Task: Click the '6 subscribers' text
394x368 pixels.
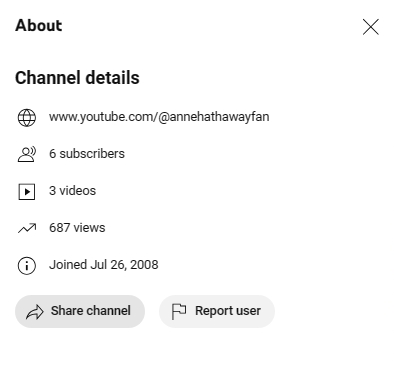Action: coord(87,154)
